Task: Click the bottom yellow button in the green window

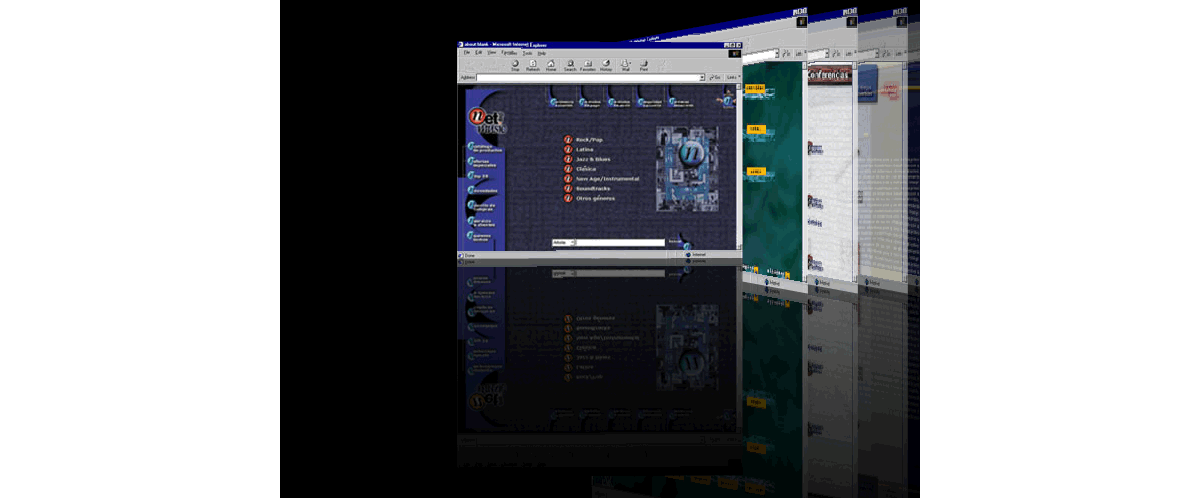Action: point(755,171)
